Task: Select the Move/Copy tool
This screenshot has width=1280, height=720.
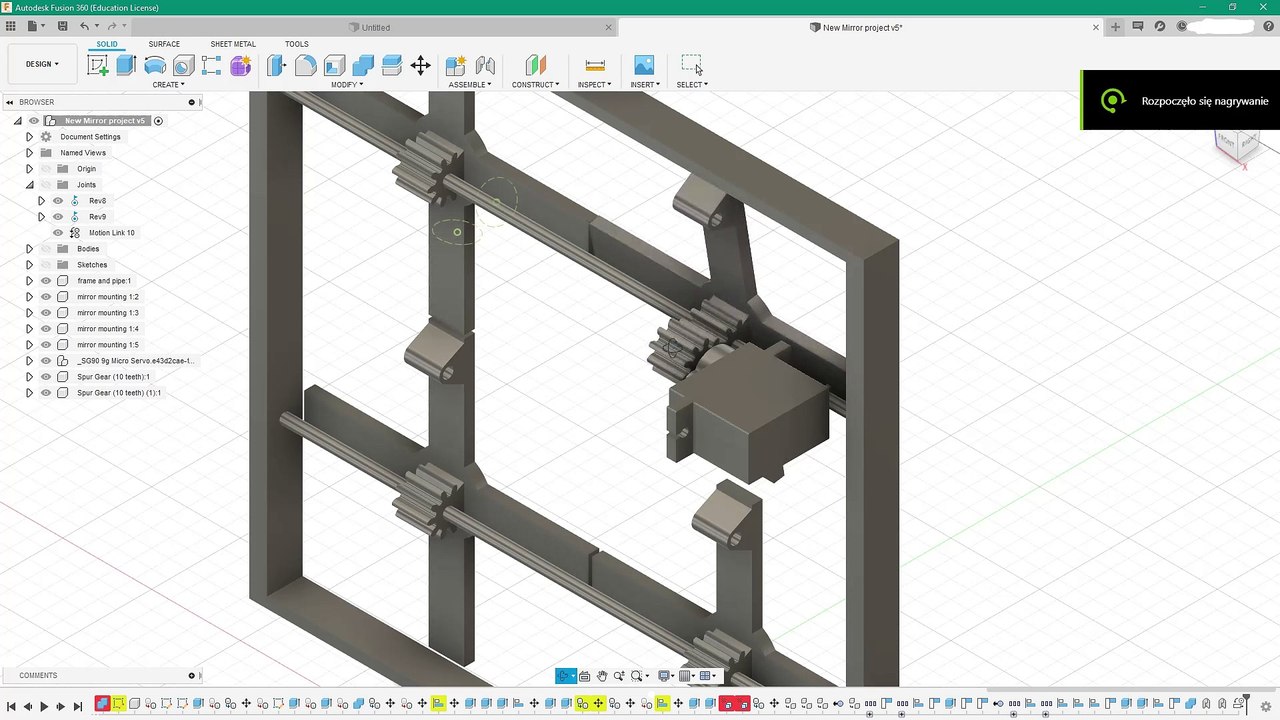Action: tap(421, 66)
